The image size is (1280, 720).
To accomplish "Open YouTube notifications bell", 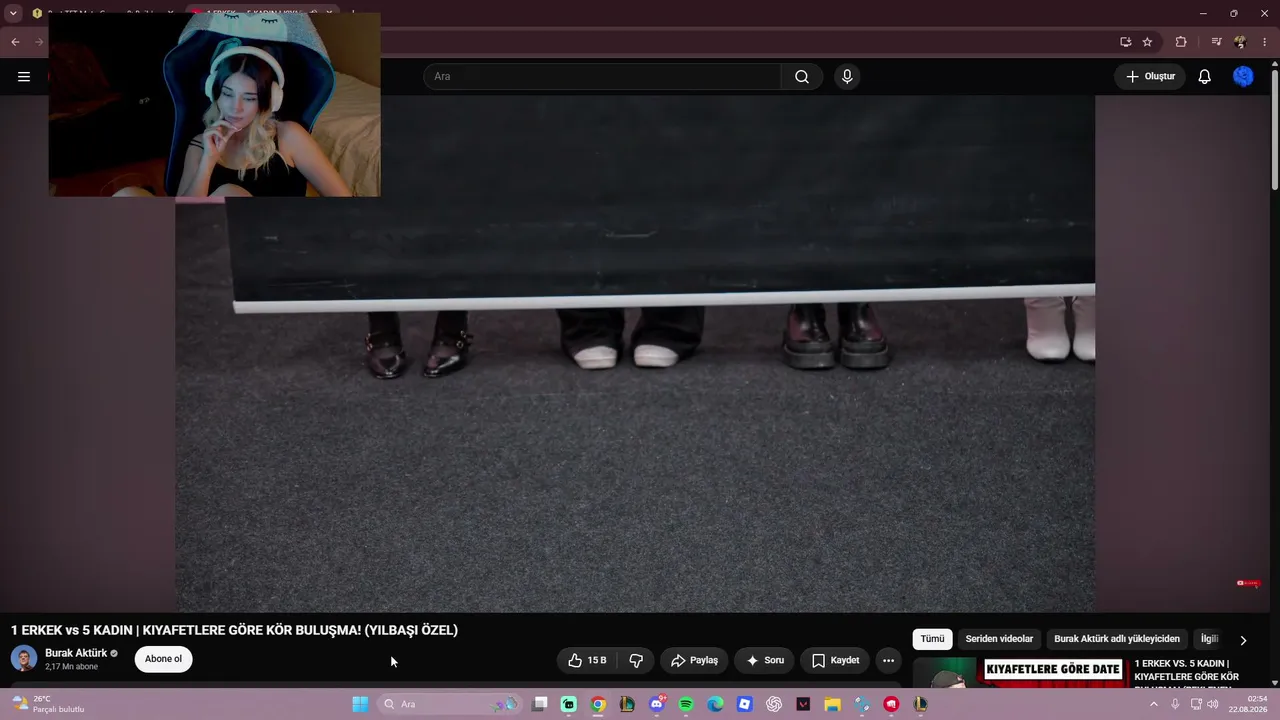I will pos(1205,77).
